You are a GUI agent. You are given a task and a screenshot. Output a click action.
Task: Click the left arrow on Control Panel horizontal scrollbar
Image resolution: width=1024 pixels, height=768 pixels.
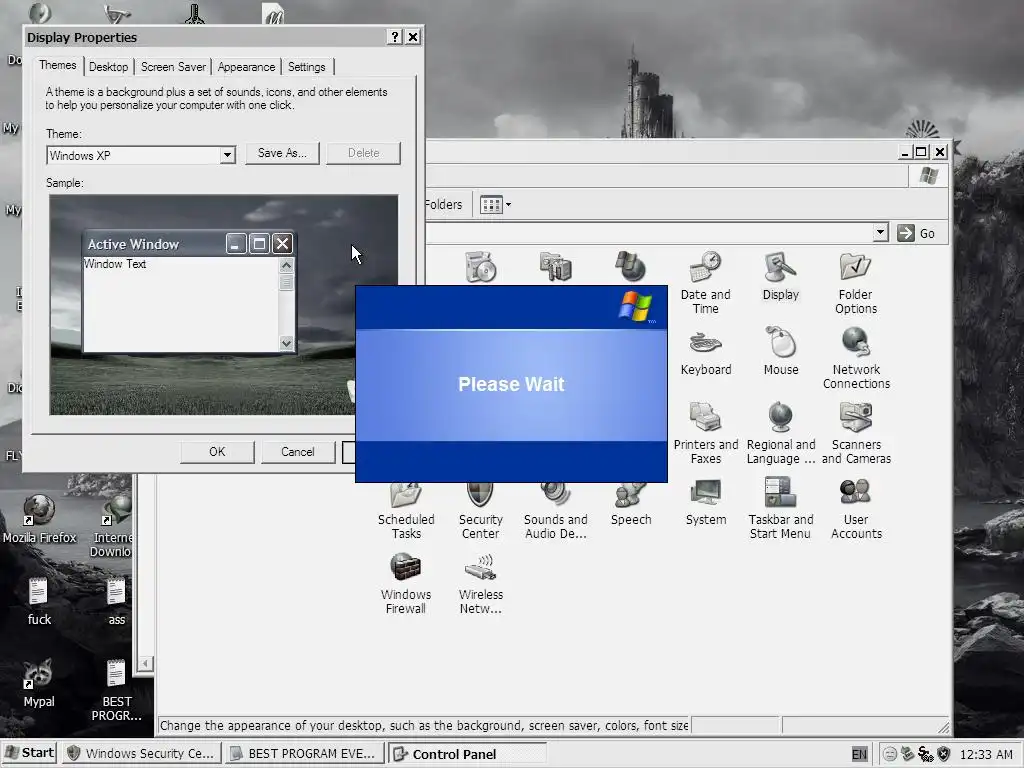[x=145, y=664]
